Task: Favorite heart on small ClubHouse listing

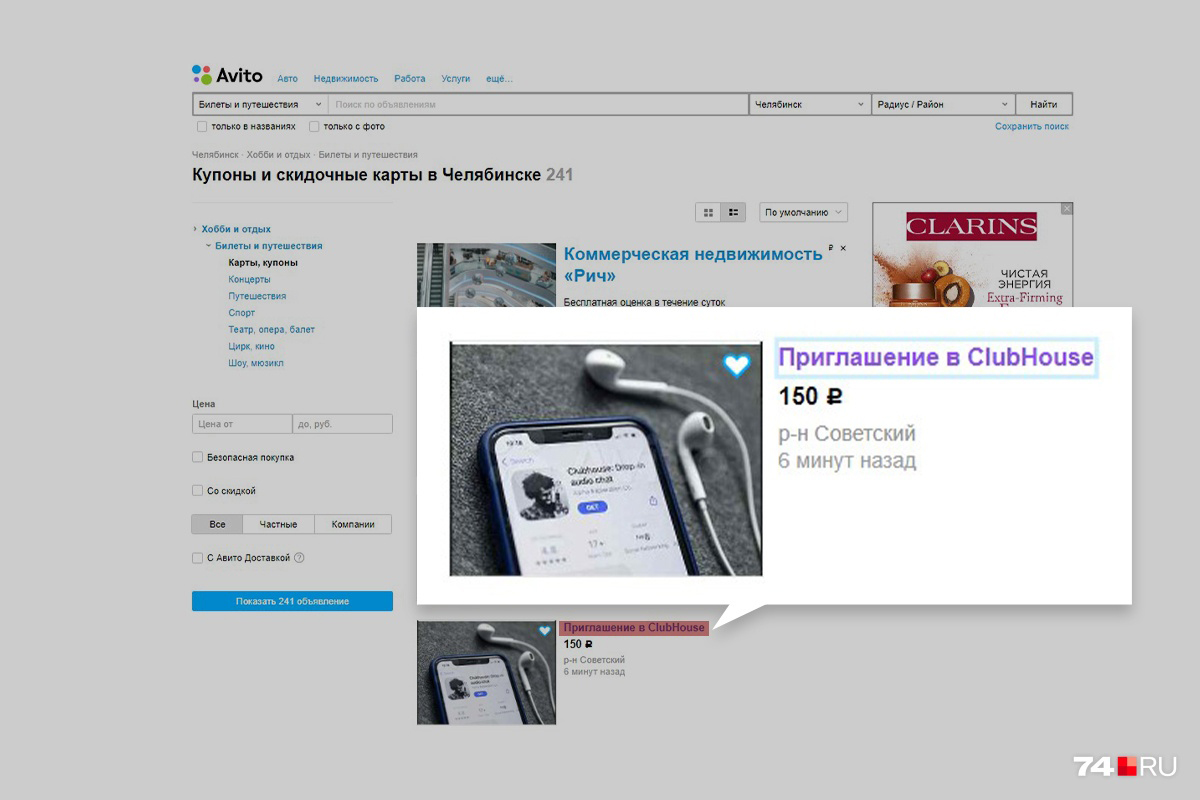Action: (x=545, y=631)
